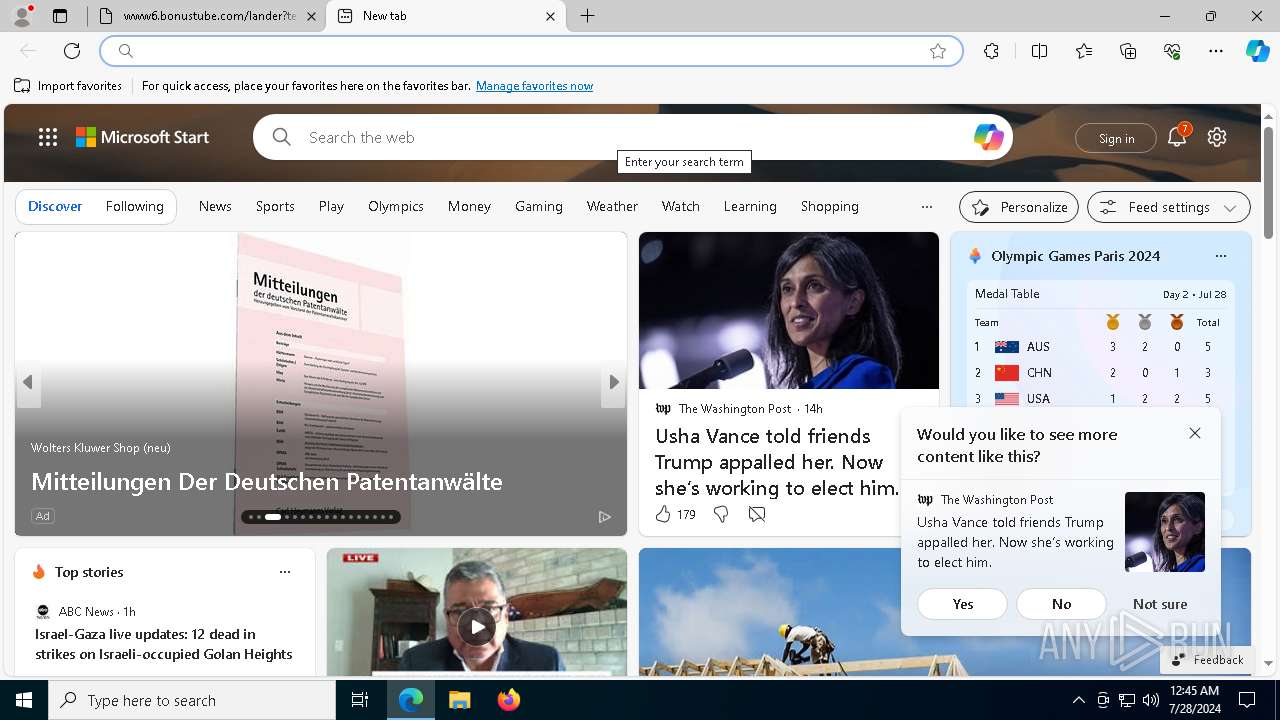Open the Weather category

[x=612, y=206]
